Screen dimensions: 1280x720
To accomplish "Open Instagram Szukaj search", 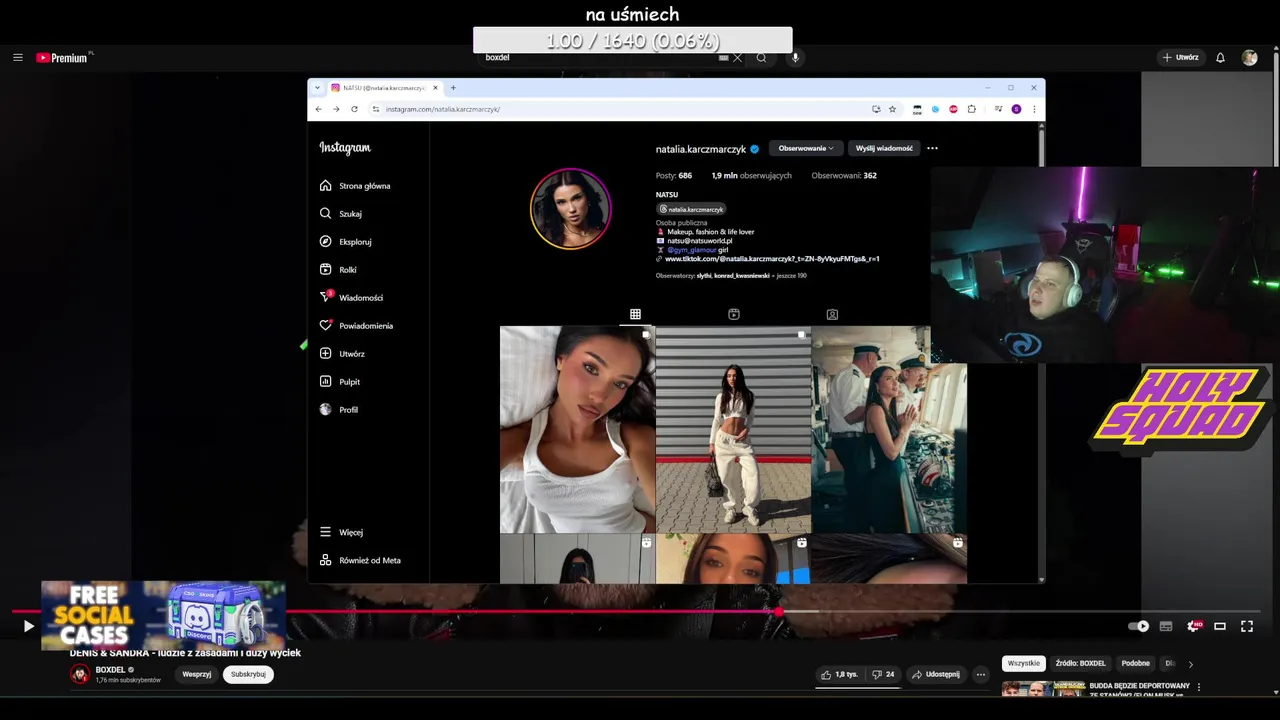I will click(x=341, y=214).
